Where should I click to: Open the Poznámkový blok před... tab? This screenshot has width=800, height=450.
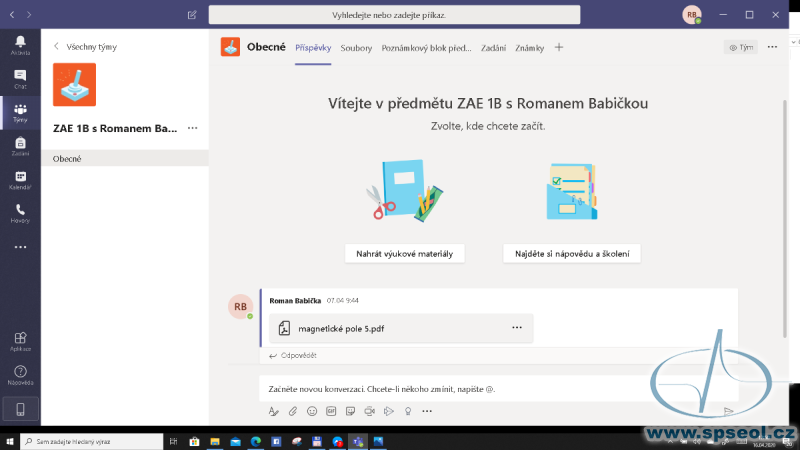coord(427,48)
